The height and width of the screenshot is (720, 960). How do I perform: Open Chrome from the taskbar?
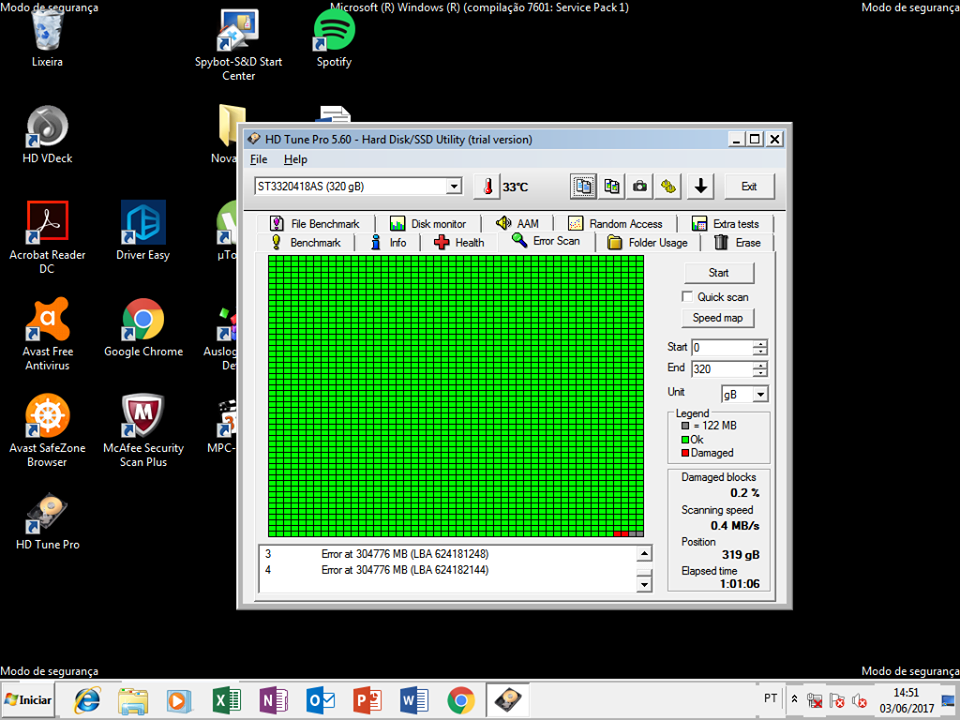(x=461, y=700)
